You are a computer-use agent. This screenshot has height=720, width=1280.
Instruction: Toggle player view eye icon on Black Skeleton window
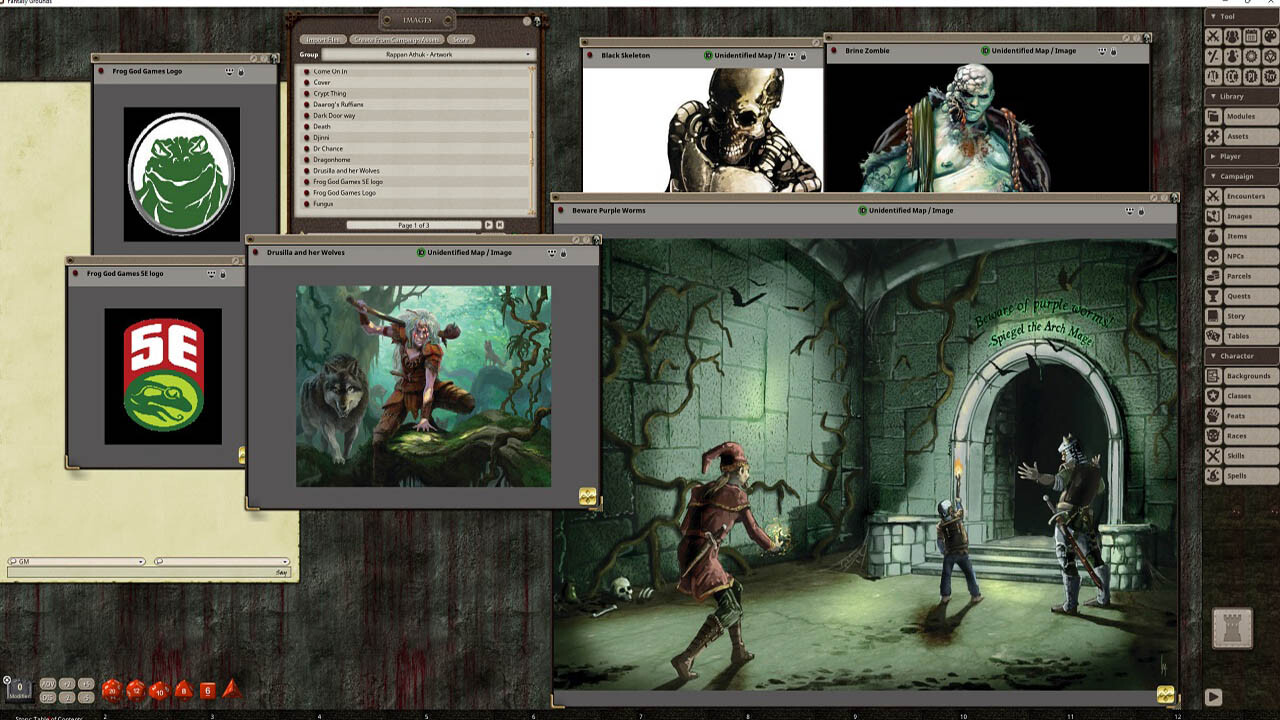pyautogui.click(x=791, y=56)
